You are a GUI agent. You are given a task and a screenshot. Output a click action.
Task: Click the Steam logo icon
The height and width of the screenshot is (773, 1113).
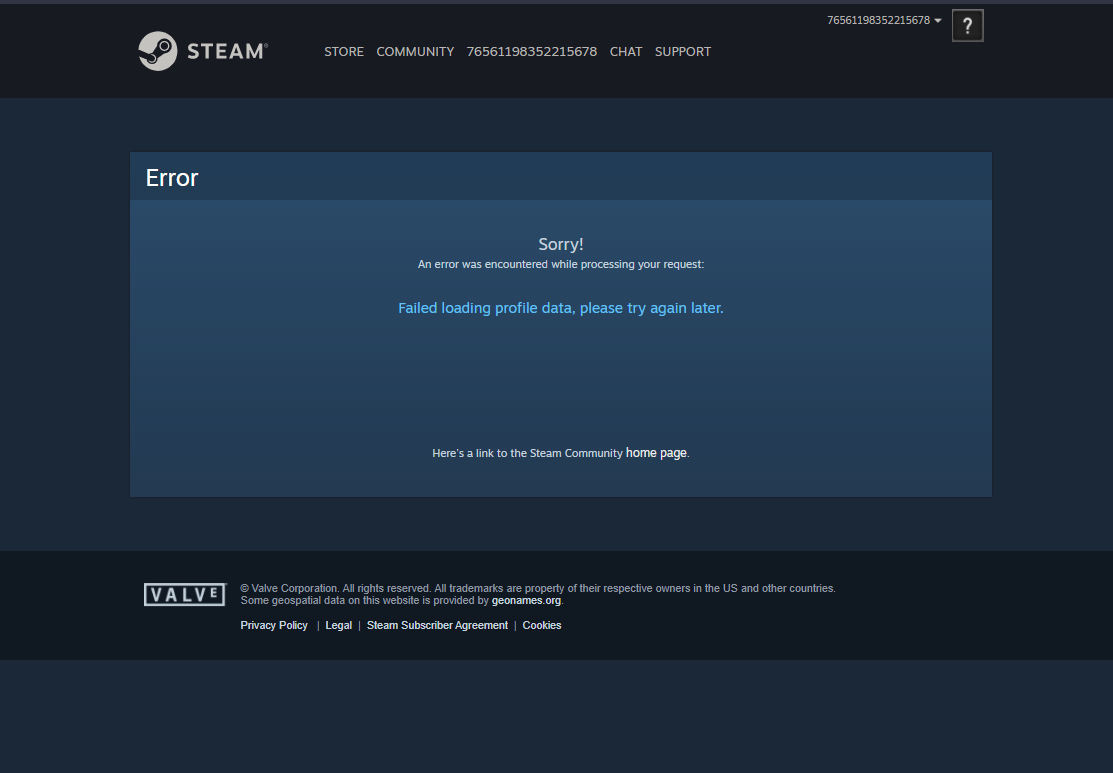pyautogui.click(x=158, y=51)
